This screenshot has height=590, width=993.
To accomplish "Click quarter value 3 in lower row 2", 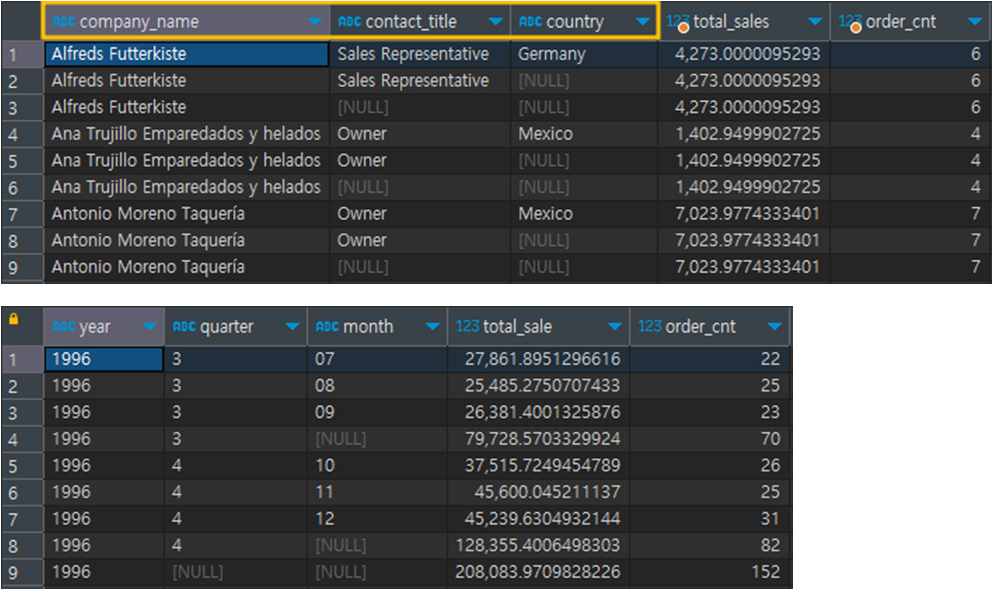I will pos(236,386).
